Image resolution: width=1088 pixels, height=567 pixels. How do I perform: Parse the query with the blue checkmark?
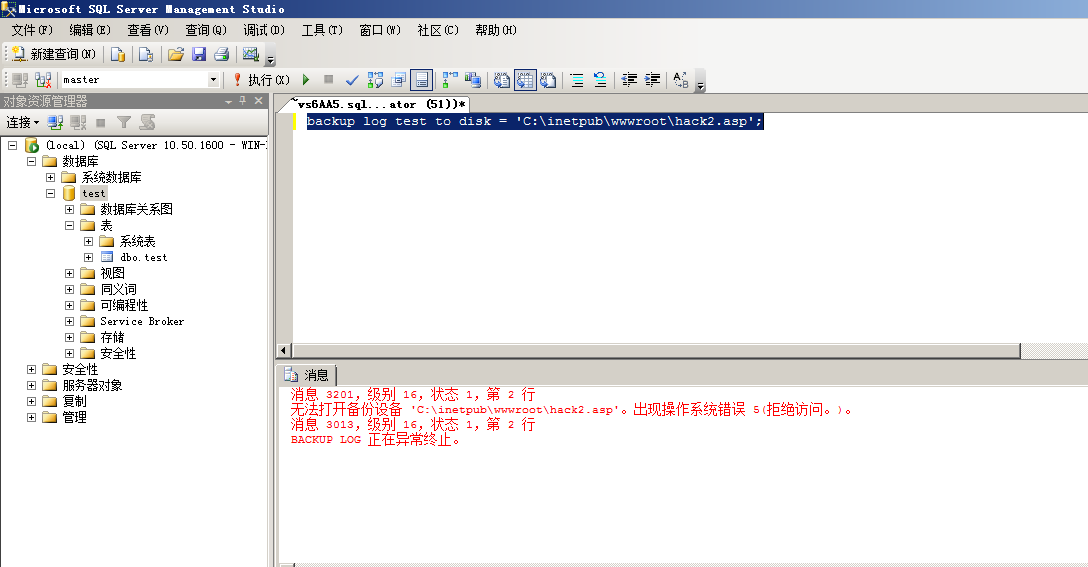click(352, 80)
